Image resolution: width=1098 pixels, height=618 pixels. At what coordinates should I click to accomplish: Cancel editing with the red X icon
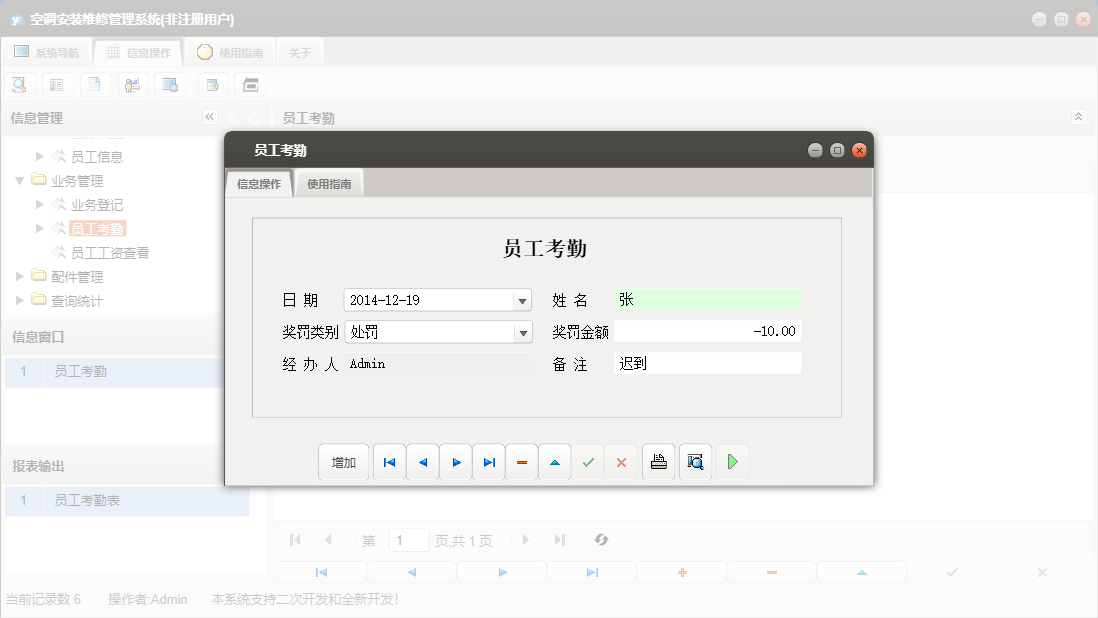coord(620,461)
